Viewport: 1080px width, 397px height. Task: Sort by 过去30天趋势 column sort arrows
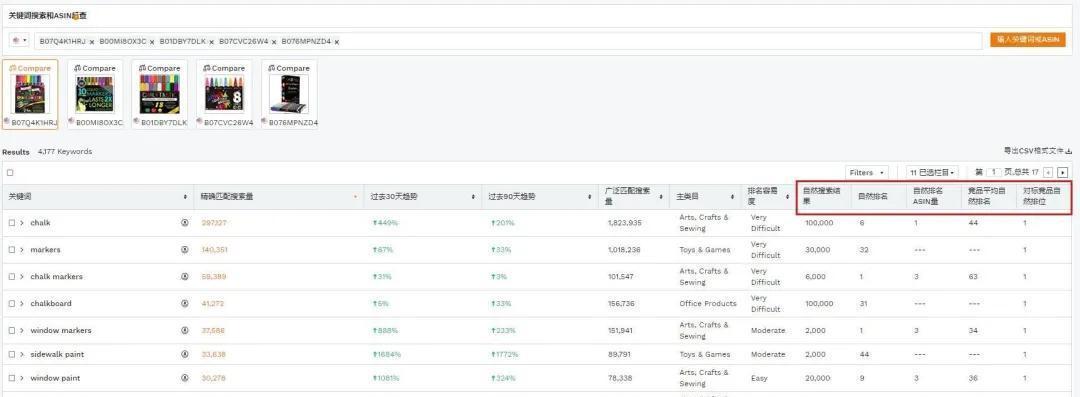[474, 197]
